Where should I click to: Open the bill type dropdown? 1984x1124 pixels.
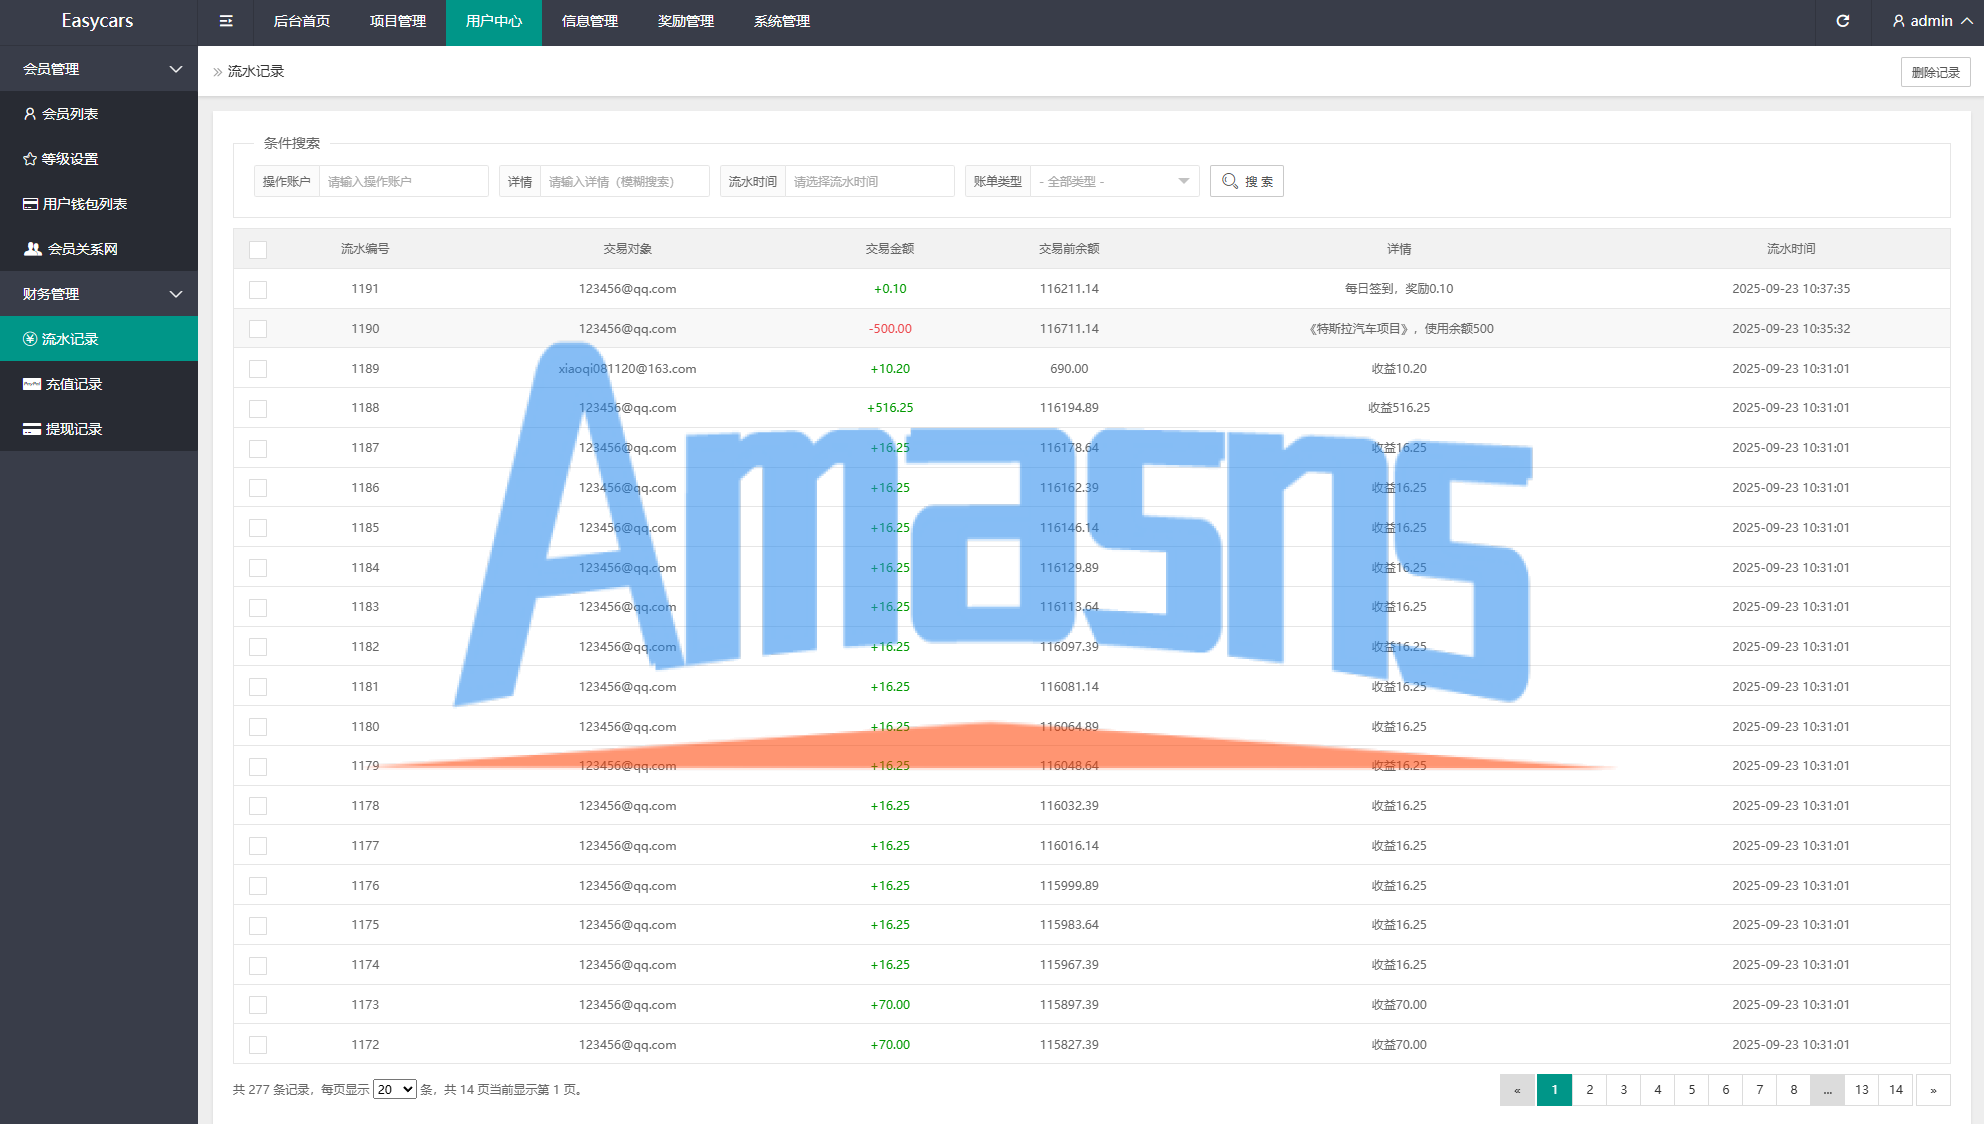(1114, 181)
